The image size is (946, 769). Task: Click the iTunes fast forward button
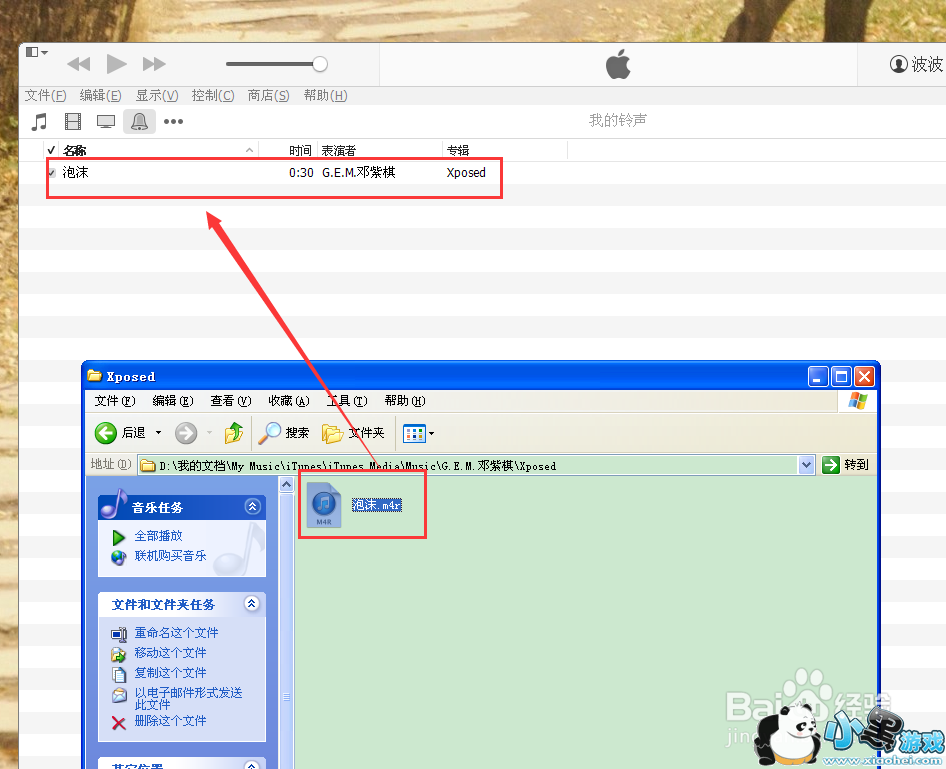tap(154, 64)
